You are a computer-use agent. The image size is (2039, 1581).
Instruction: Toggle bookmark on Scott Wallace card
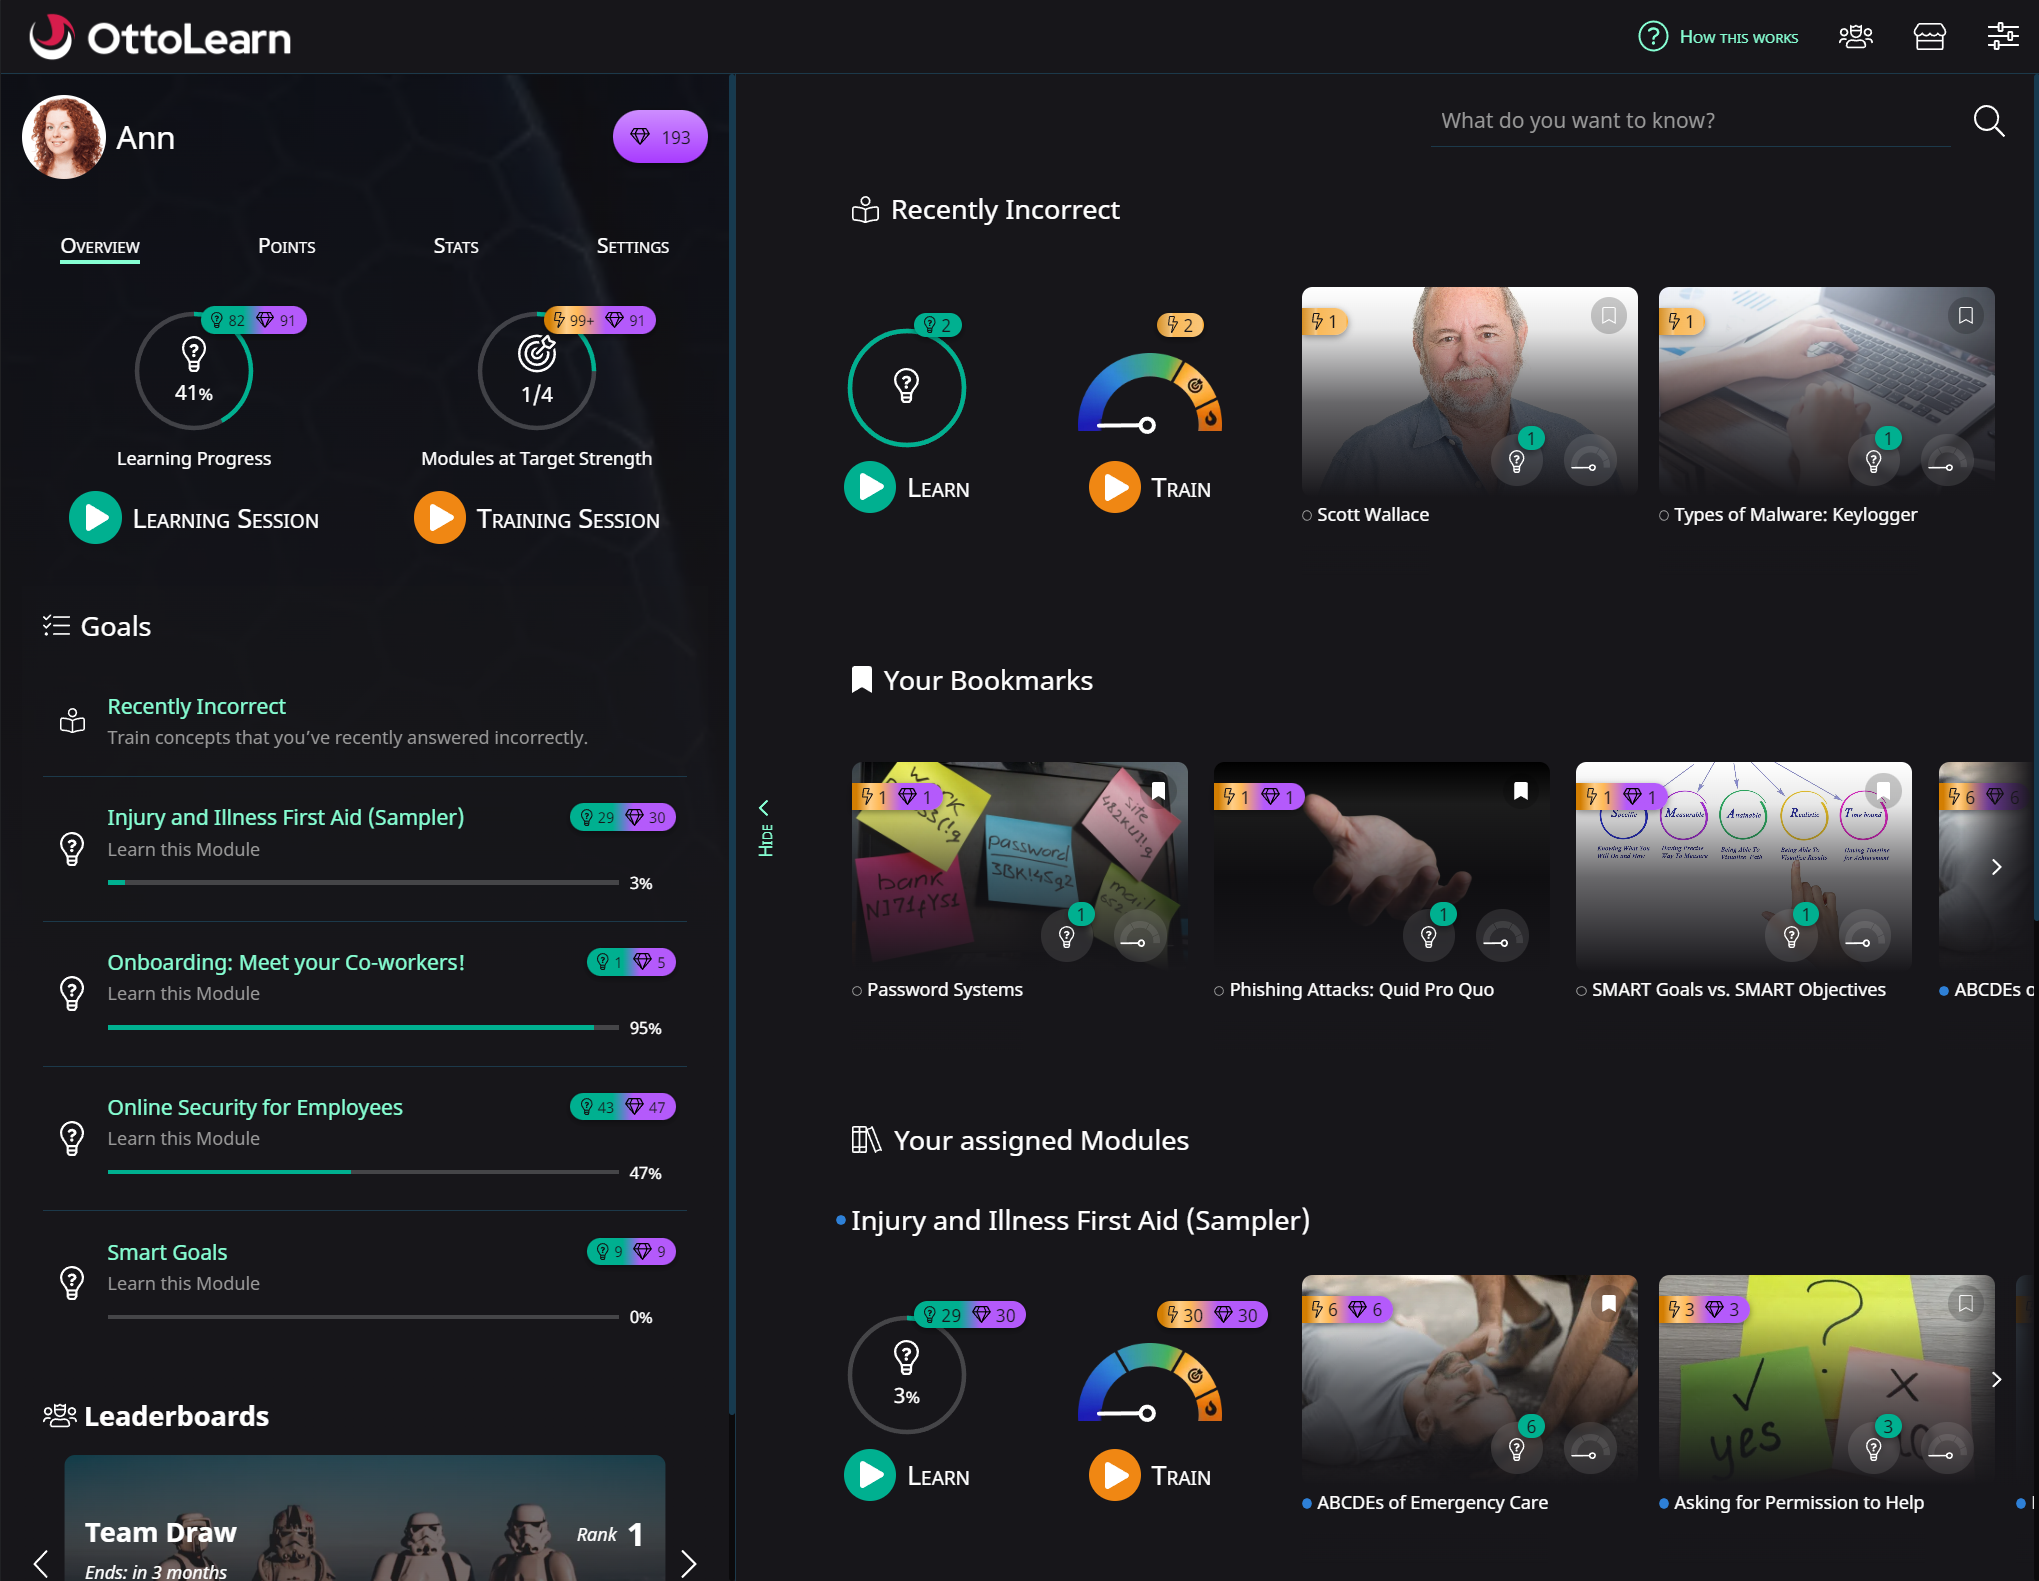1609,316
